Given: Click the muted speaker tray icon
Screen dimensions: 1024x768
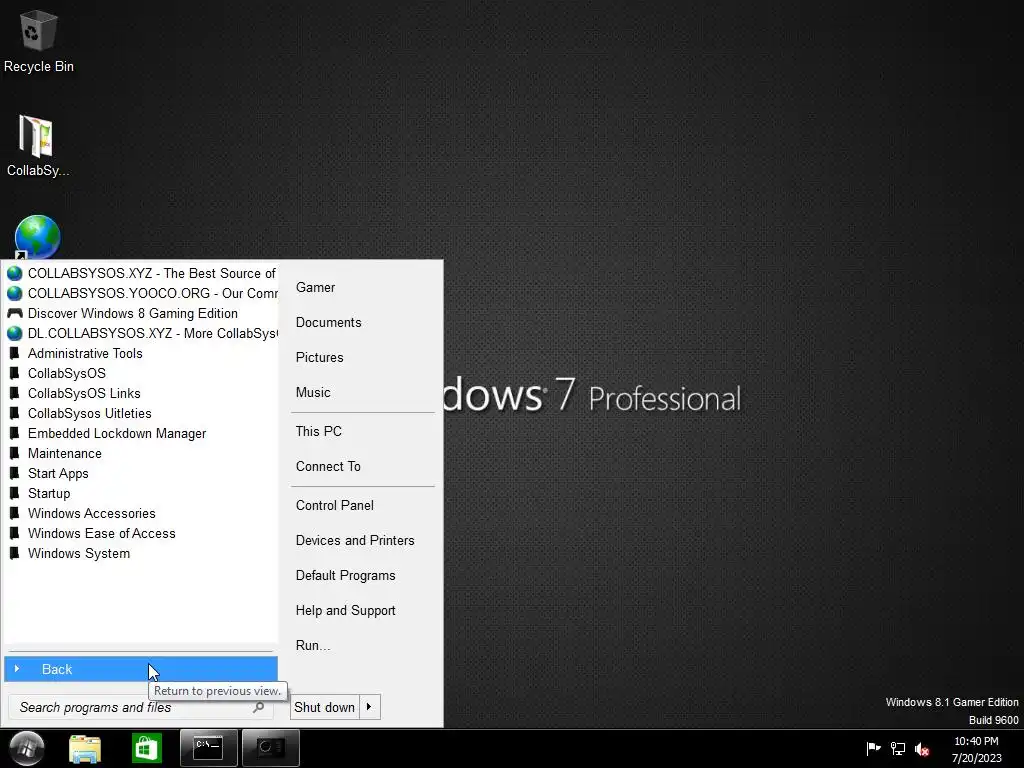Looking at the screenshot, I should [921, 749].
